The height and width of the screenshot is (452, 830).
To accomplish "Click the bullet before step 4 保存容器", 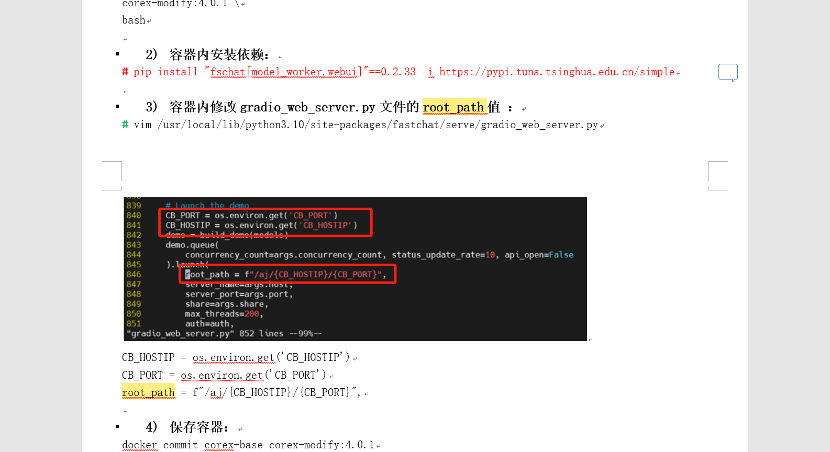I will click(x=118, y=427).
